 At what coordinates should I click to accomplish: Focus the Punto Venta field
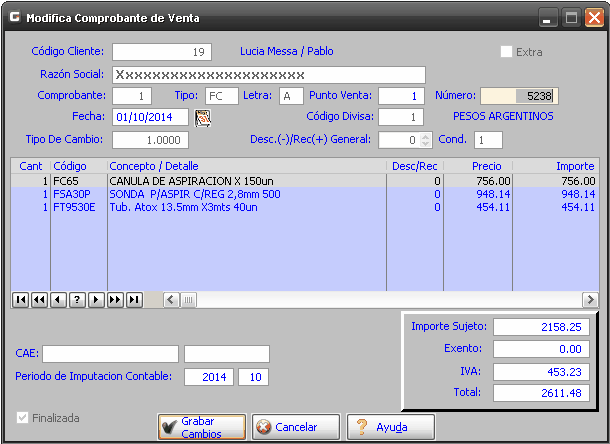[x=401, y=96]
